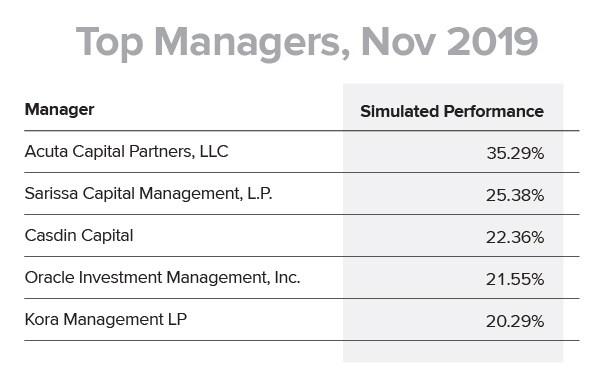The width and height of the screenshot is (594, 378).
Task: Click the empty shaded cell below 20.29%
Action: coord(453,352)
